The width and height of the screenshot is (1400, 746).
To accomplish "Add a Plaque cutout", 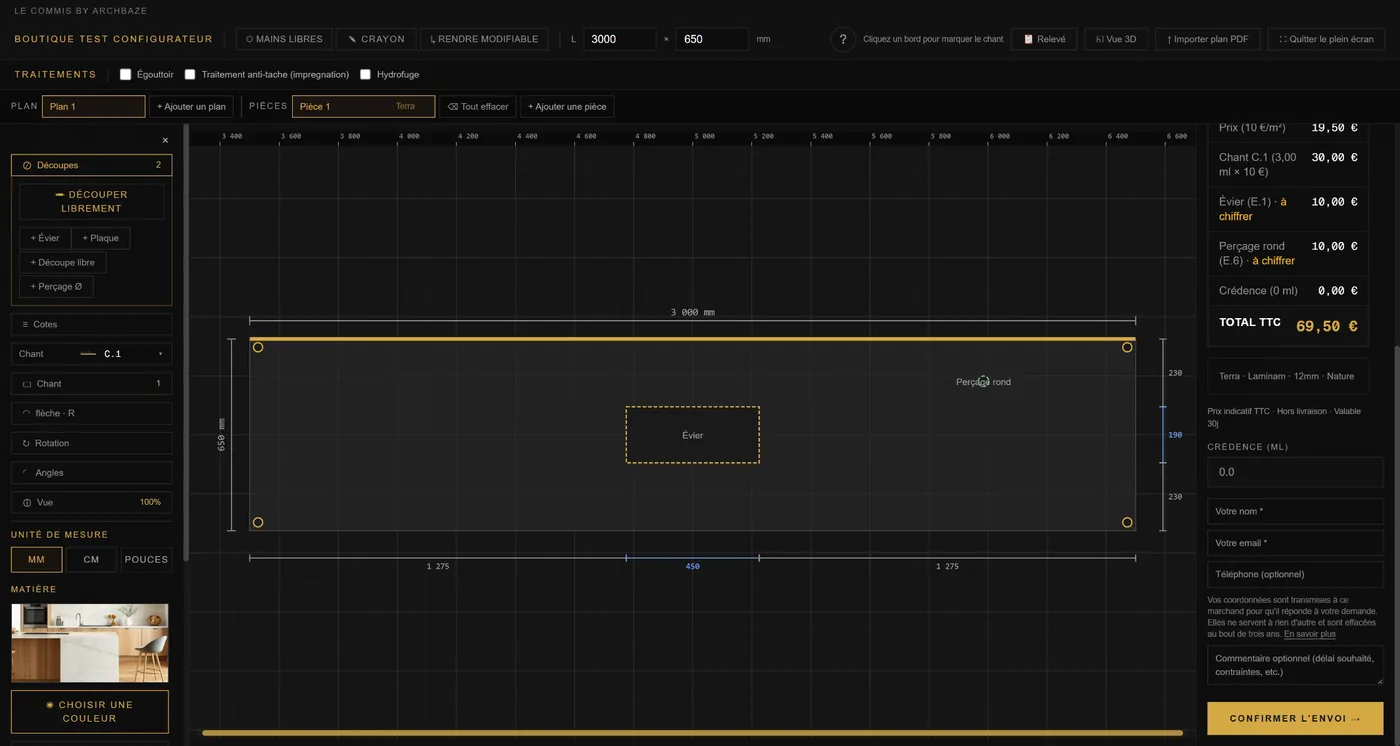I will pyautogui.click(x=101, y=238).
